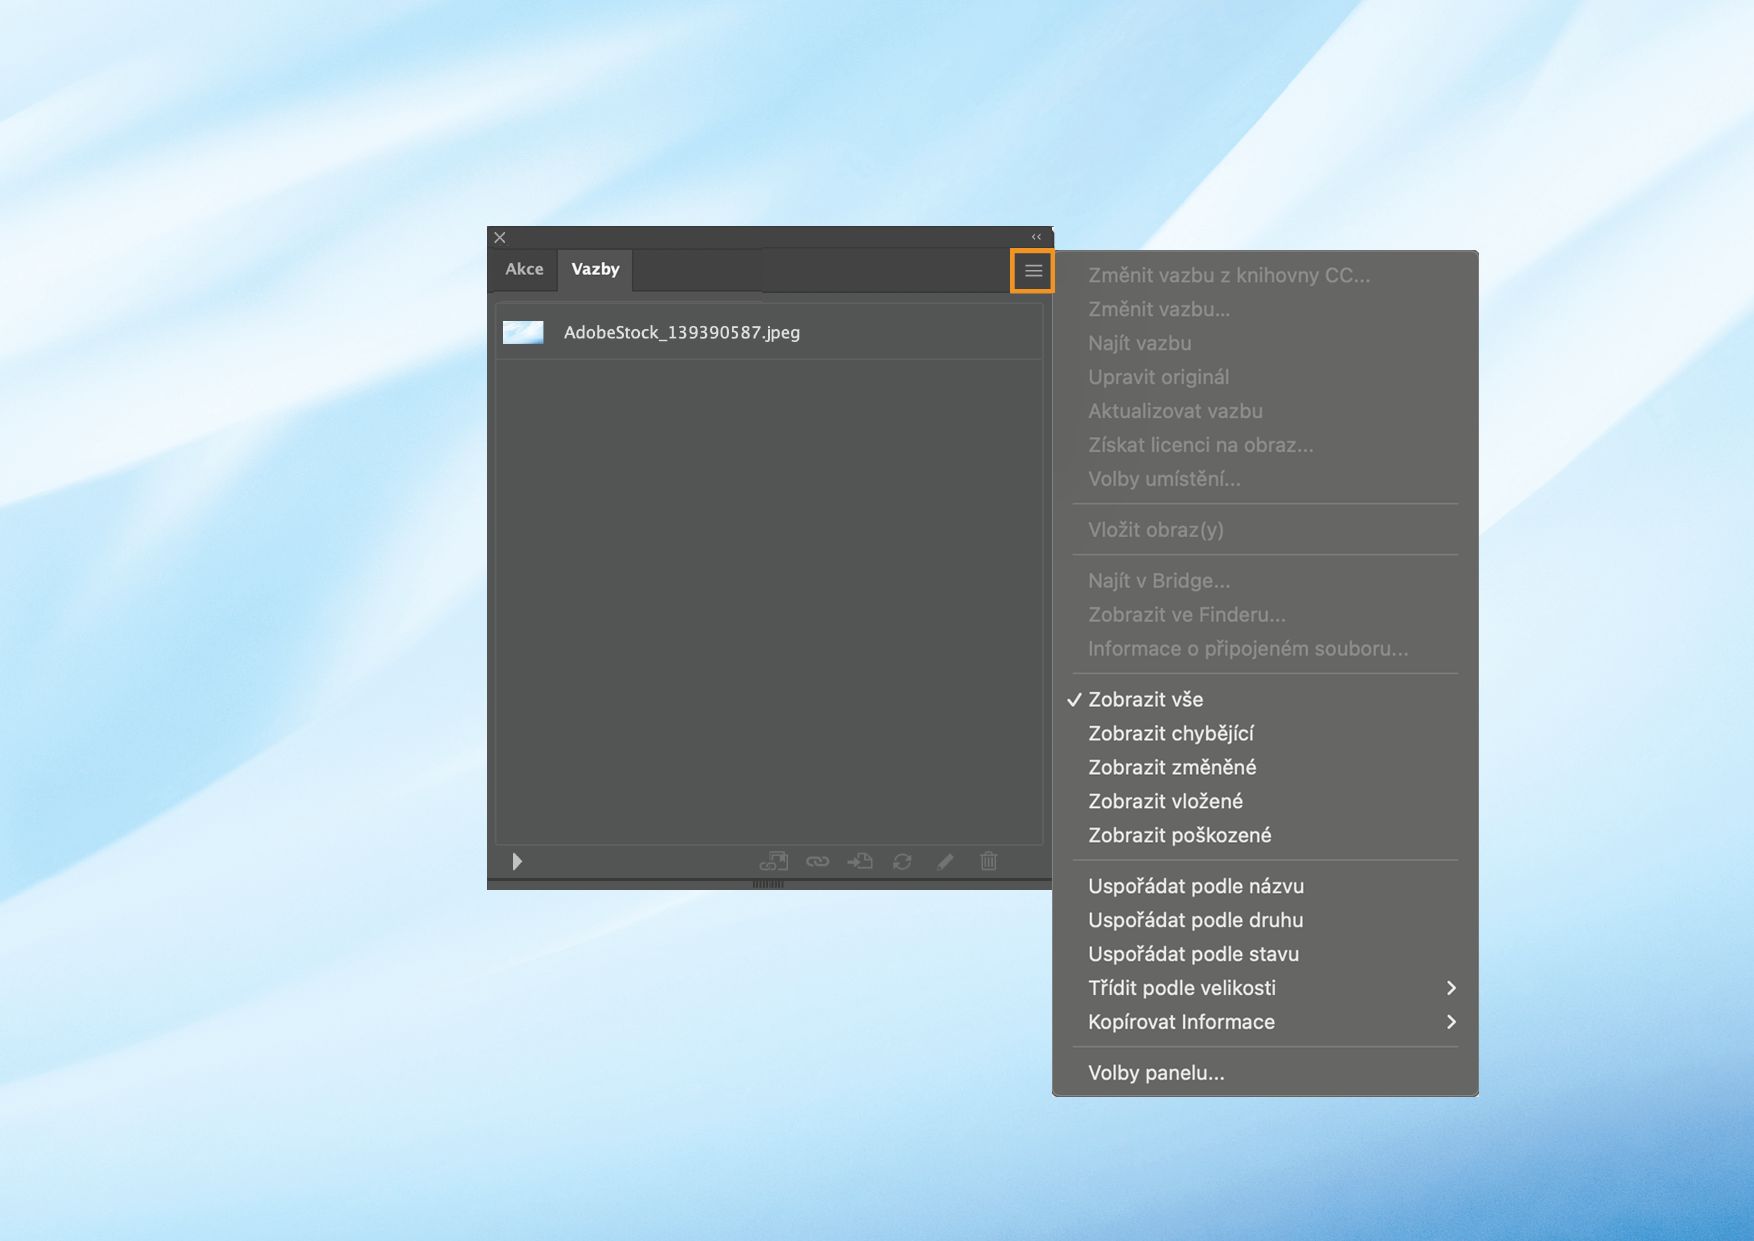Expand link information with the triangle arrow
The width and height of the screenshot is (1754, 1241).
517,861
